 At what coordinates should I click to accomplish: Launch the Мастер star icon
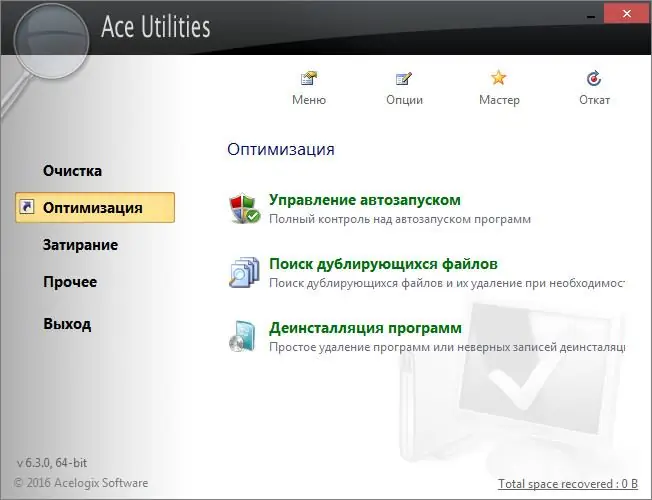tap(499, 78)
